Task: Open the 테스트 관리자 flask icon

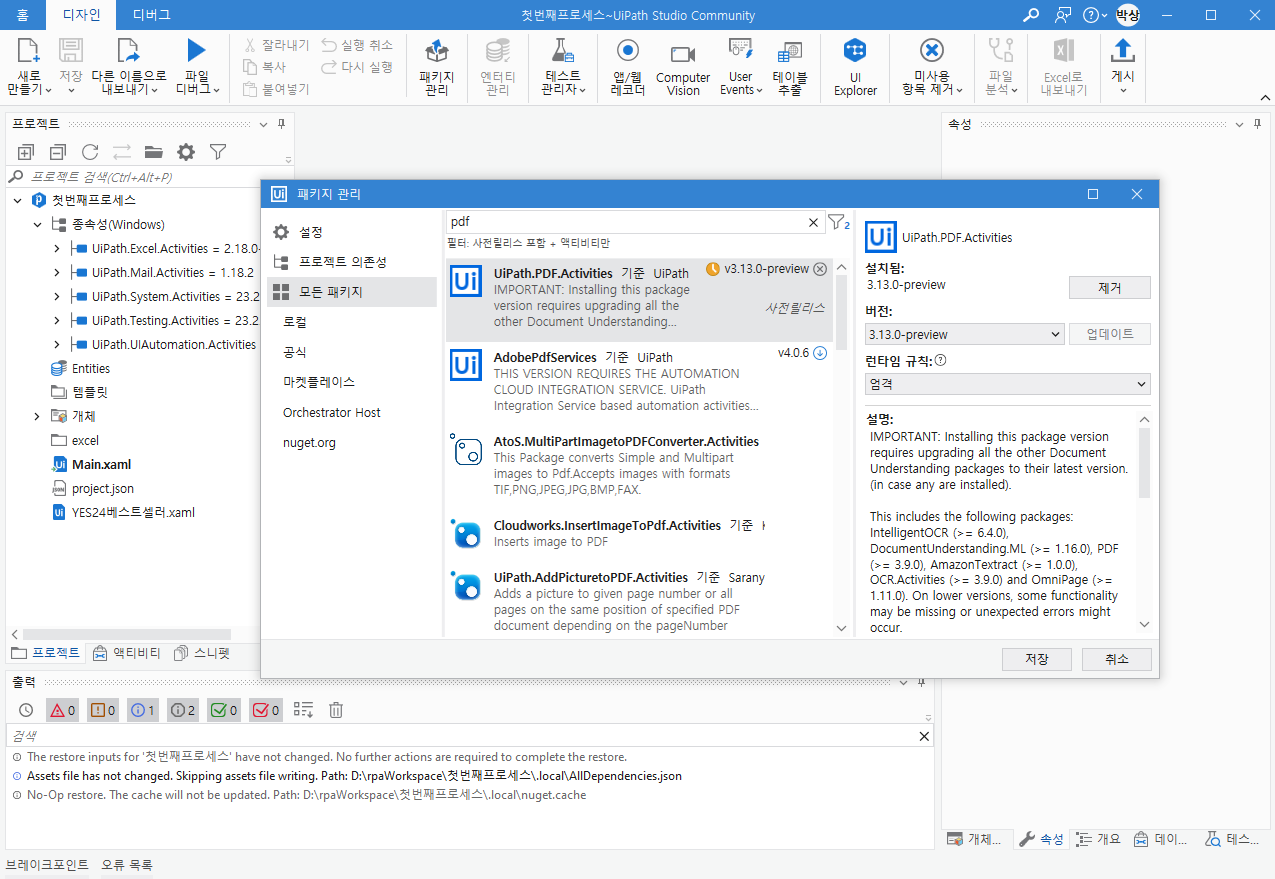Action: coord(562,52)
